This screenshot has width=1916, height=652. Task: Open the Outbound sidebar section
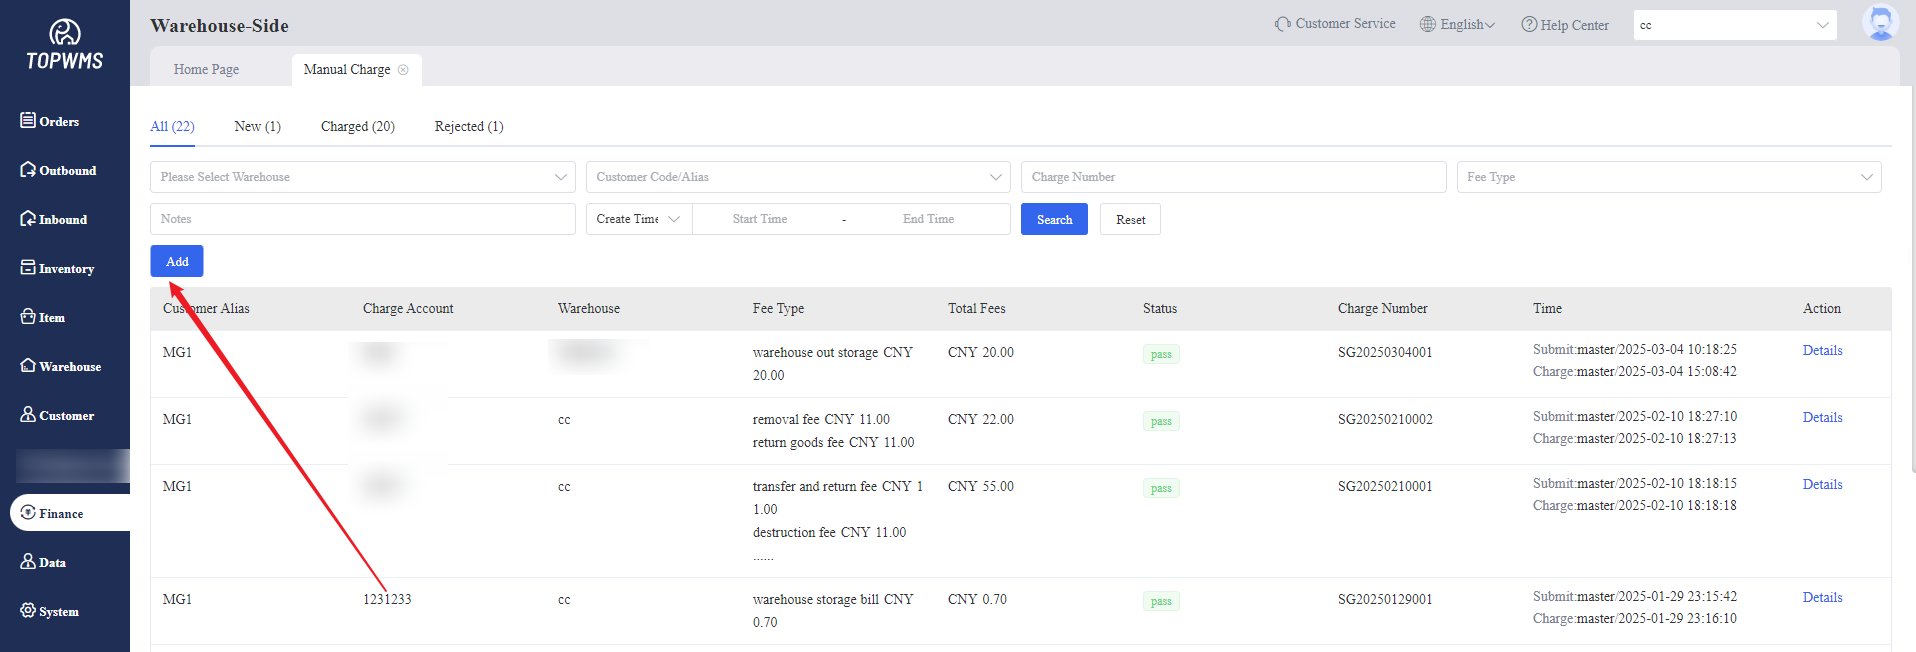click(x=58, y=170)
